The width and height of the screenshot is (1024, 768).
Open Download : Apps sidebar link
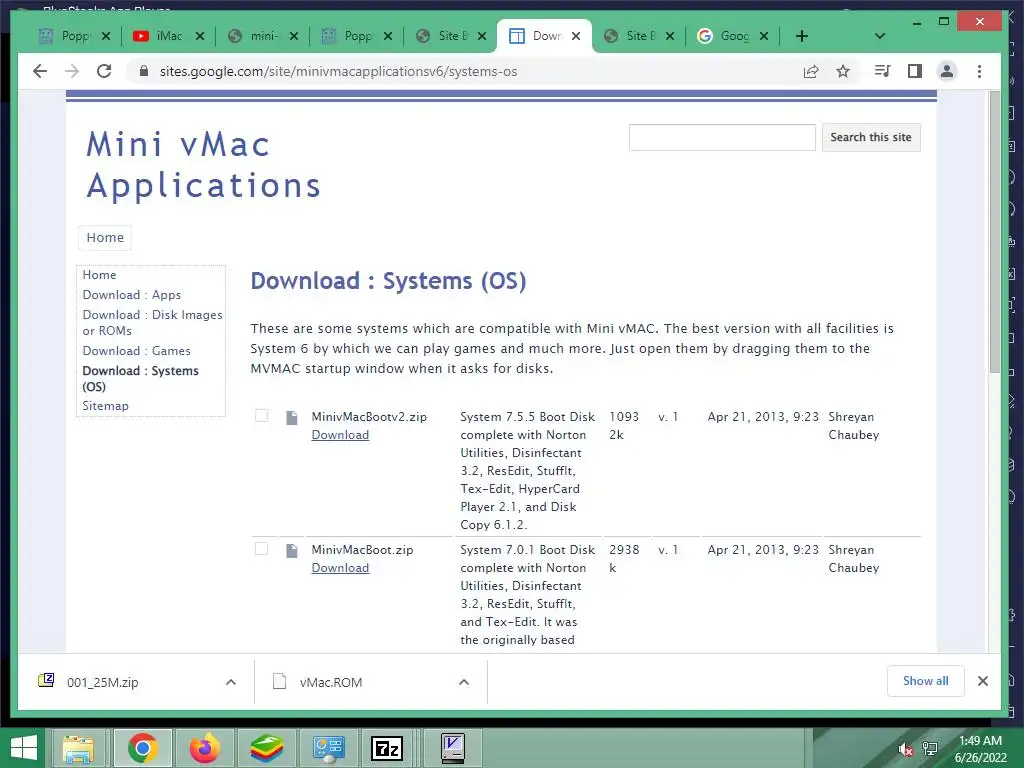(x=131, y=295)
